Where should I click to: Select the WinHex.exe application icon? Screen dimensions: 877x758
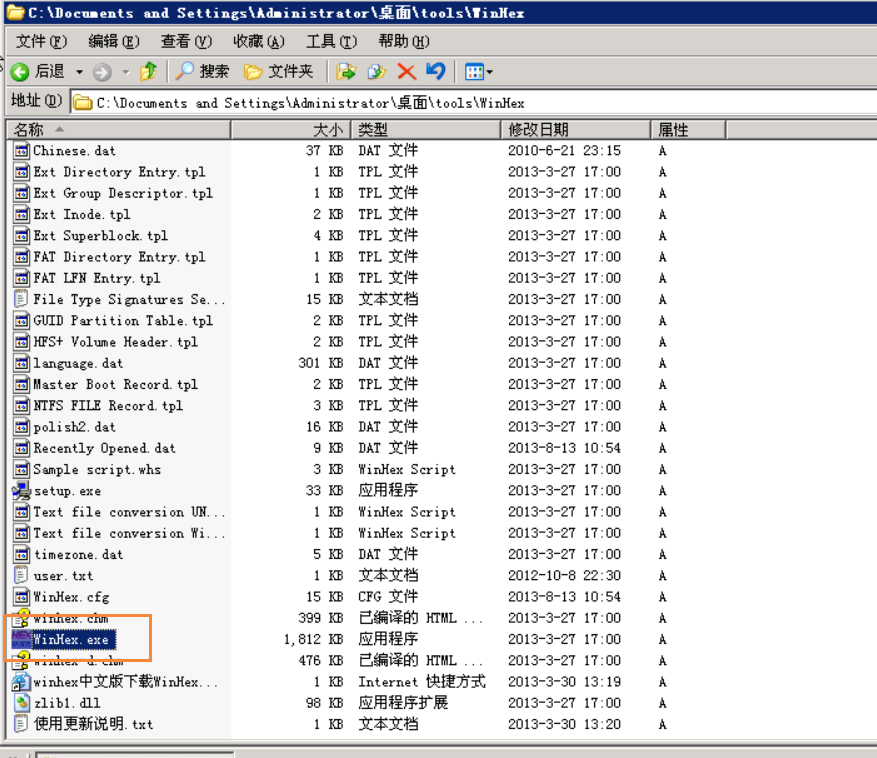coord(21,639)
